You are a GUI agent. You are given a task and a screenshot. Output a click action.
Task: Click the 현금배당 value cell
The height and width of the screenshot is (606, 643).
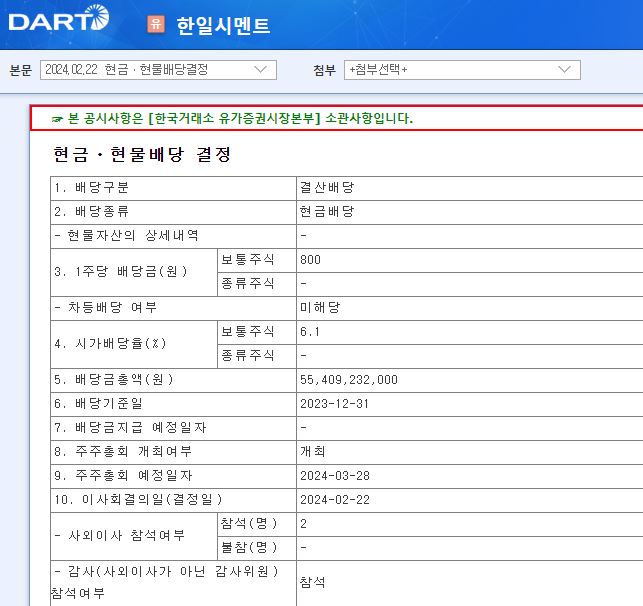[x=470, y=212]
